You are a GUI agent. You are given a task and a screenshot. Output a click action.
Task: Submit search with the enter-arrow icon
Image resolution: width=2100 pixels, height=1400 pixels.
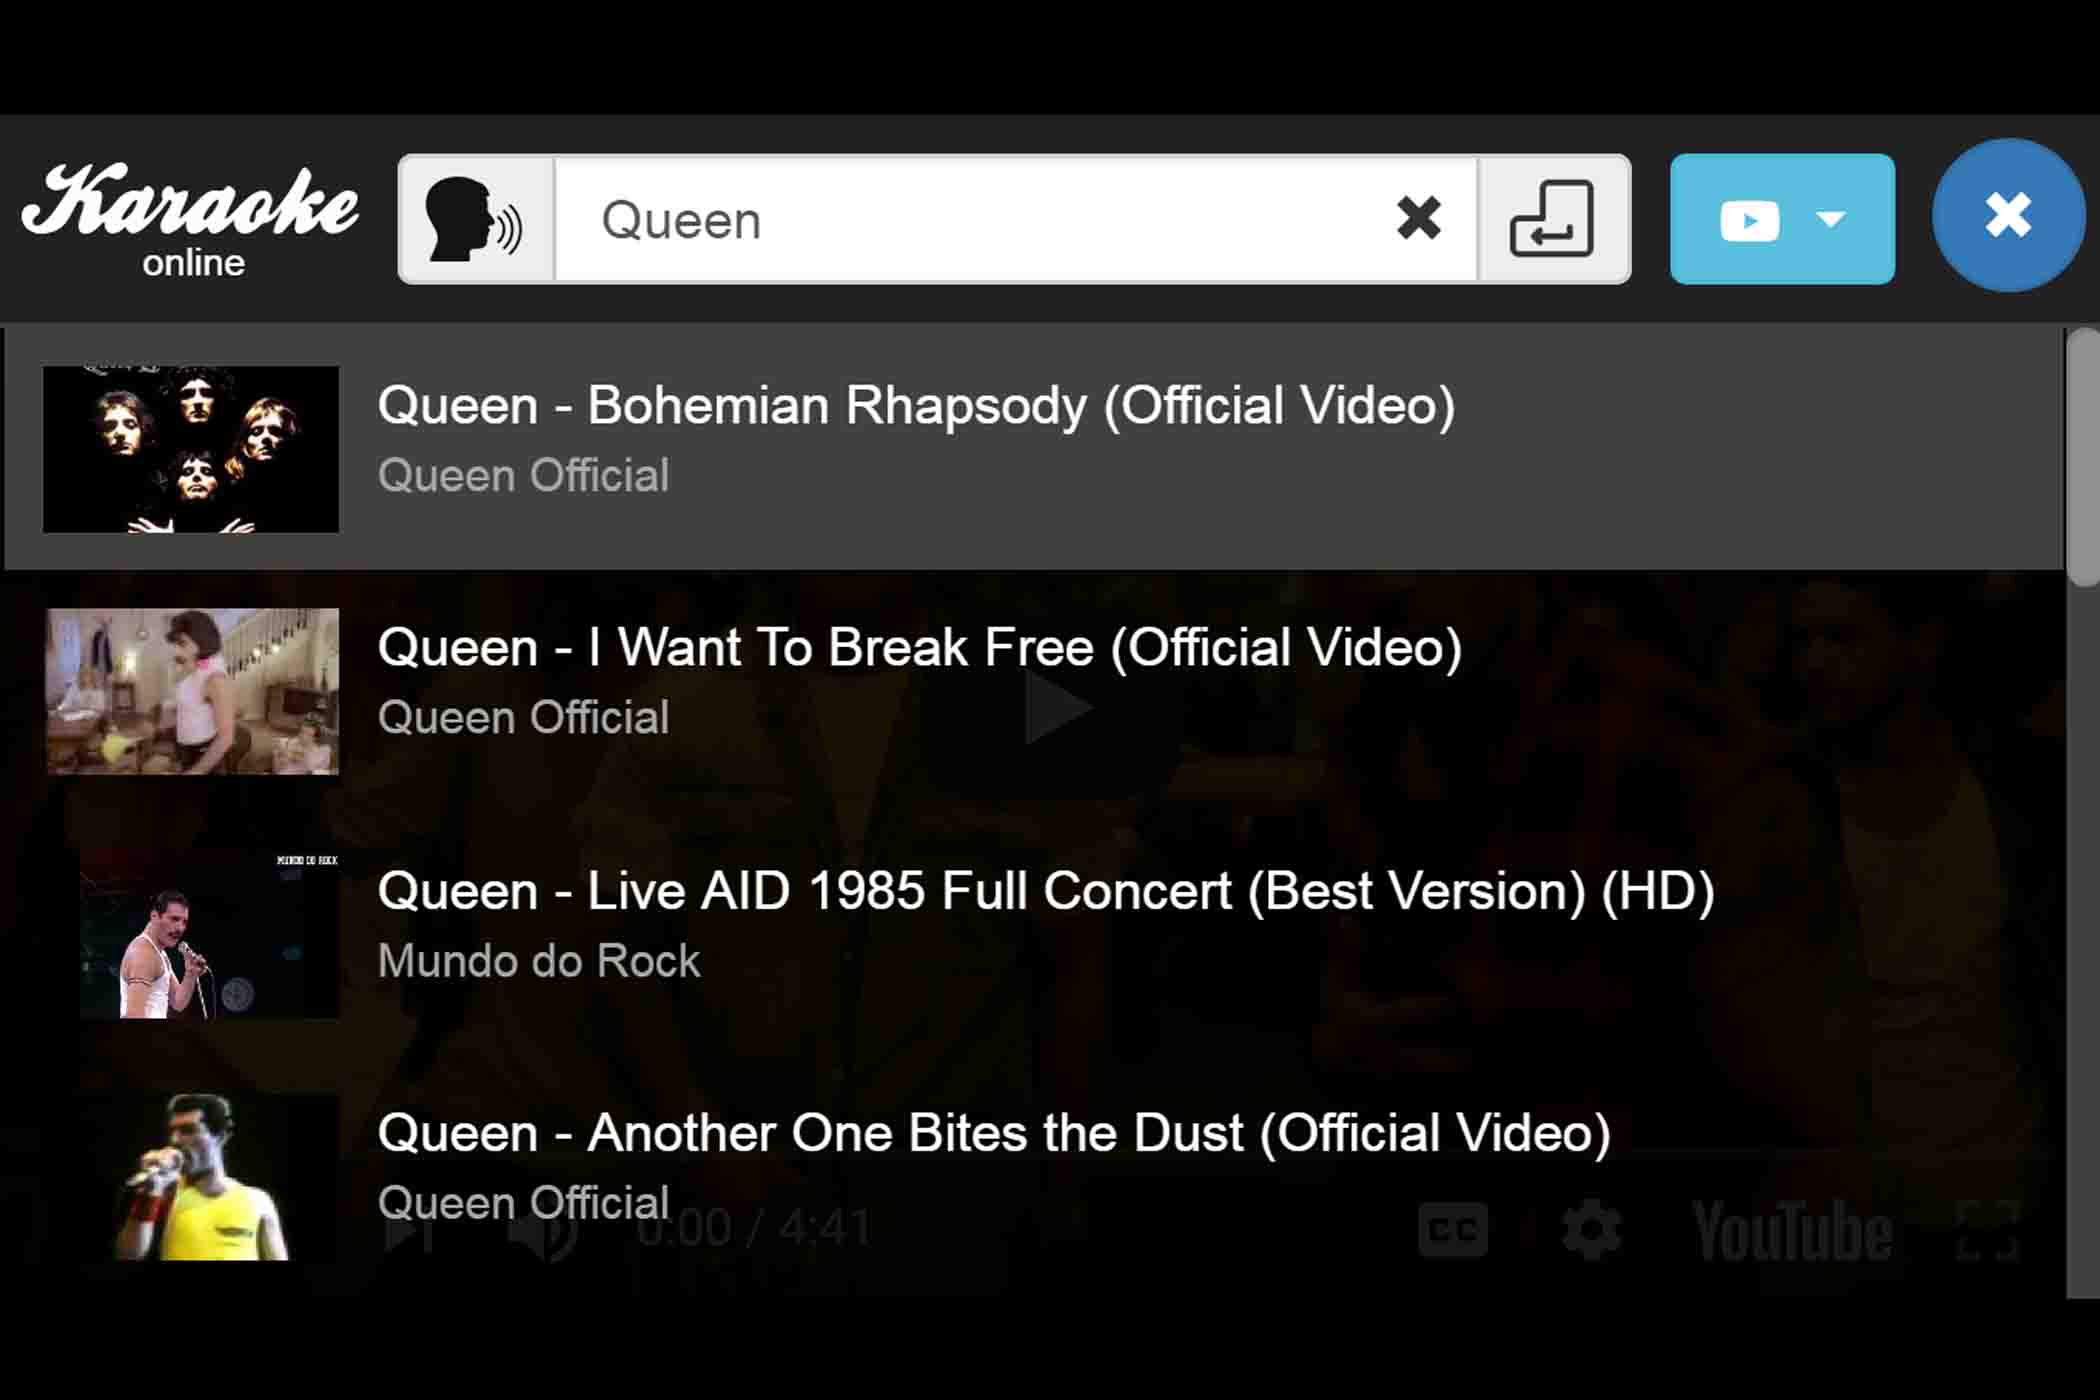pyautogui.click(x=1553, y=219)
